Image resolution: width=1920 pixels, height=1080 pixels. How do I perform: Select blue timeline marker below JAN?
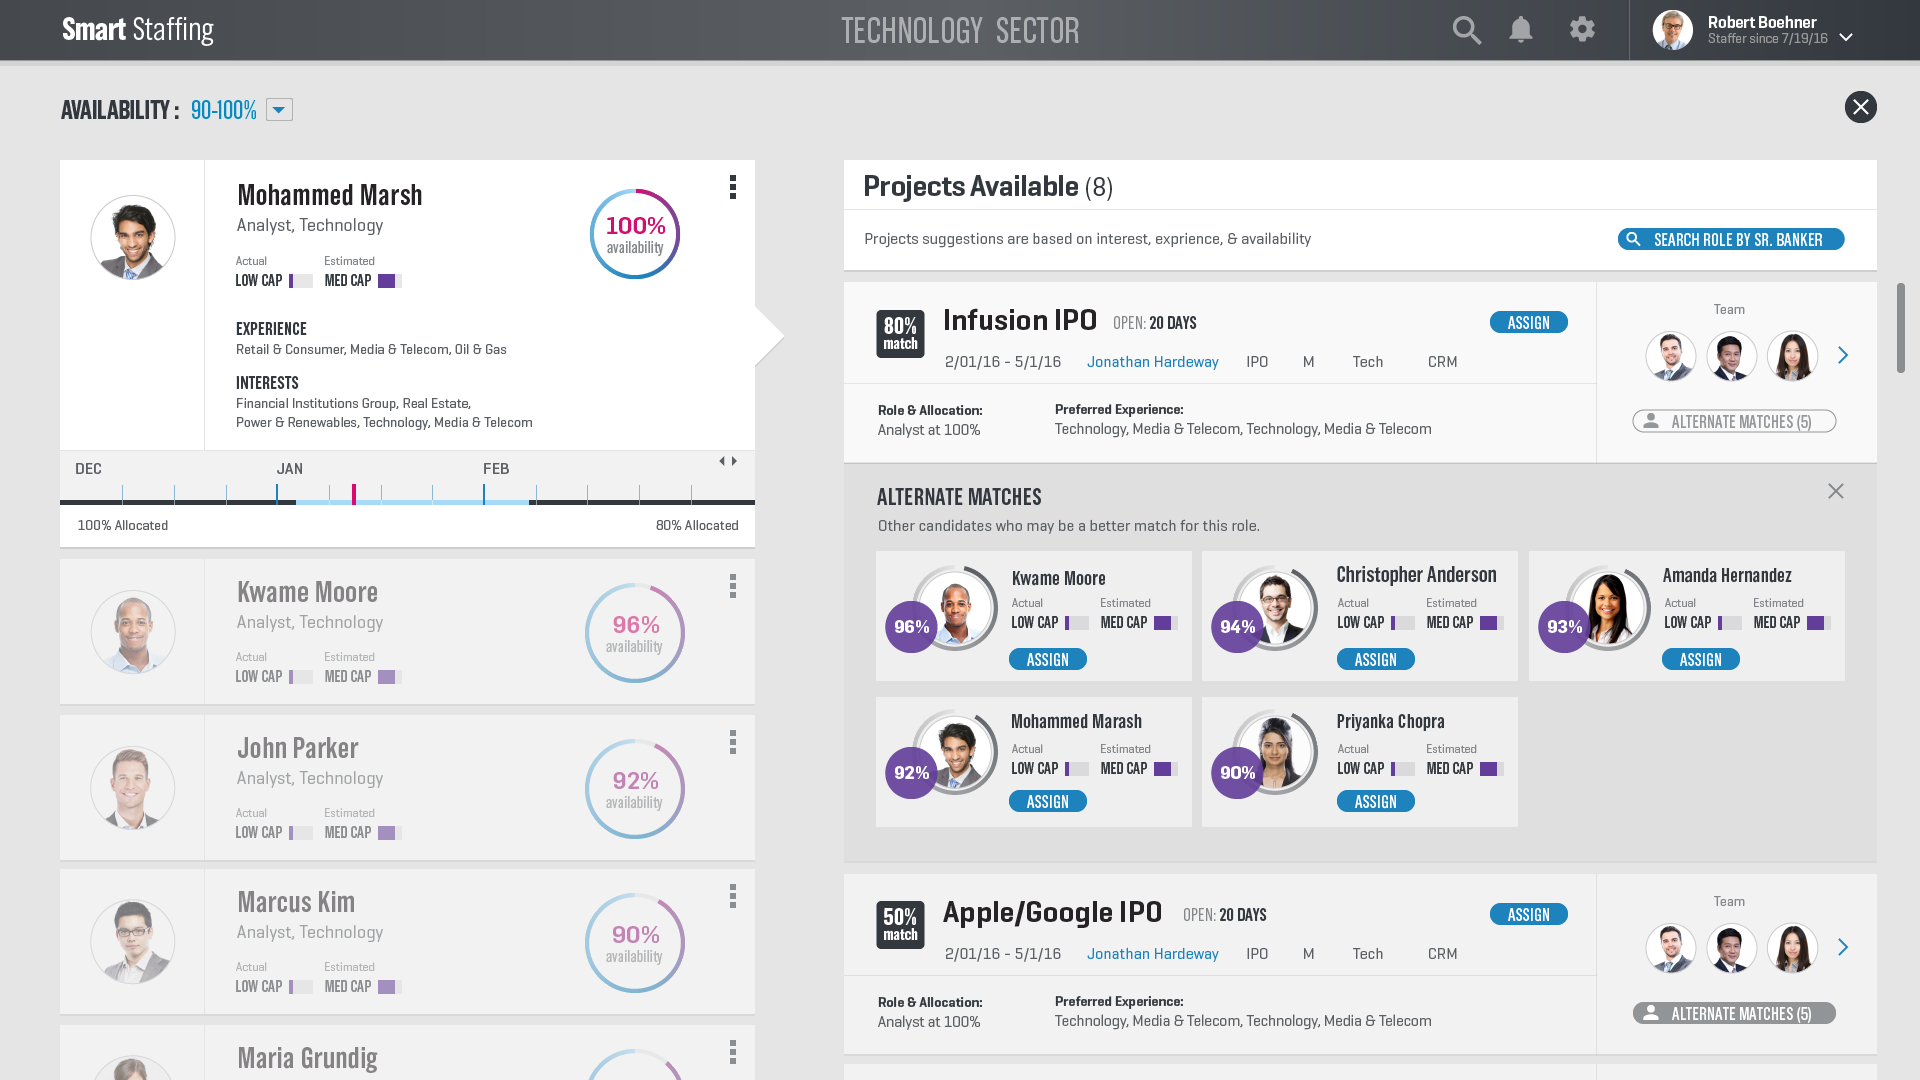point(277,494)
